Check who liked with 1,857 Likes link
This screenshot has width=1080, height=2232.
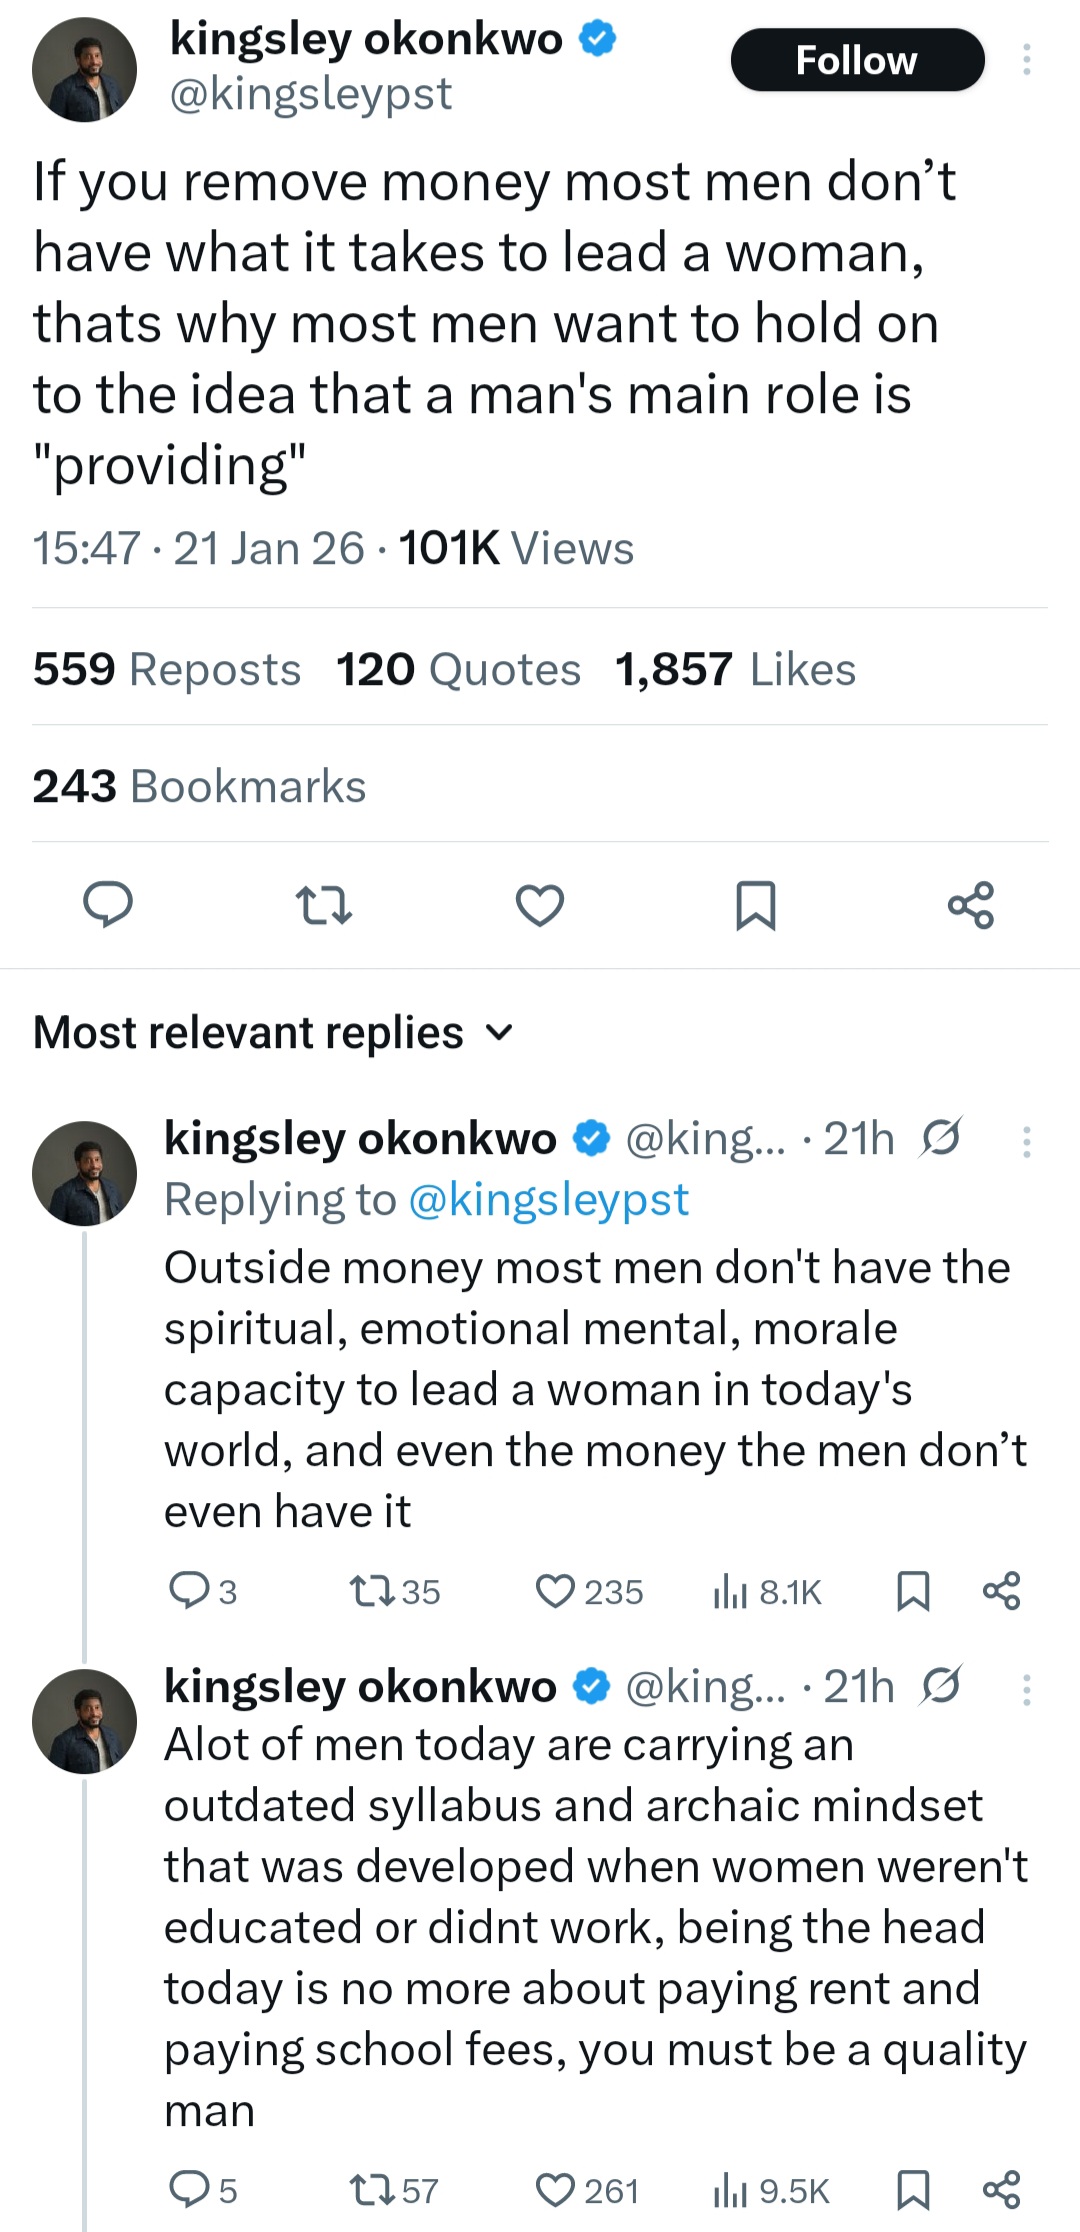733,668
